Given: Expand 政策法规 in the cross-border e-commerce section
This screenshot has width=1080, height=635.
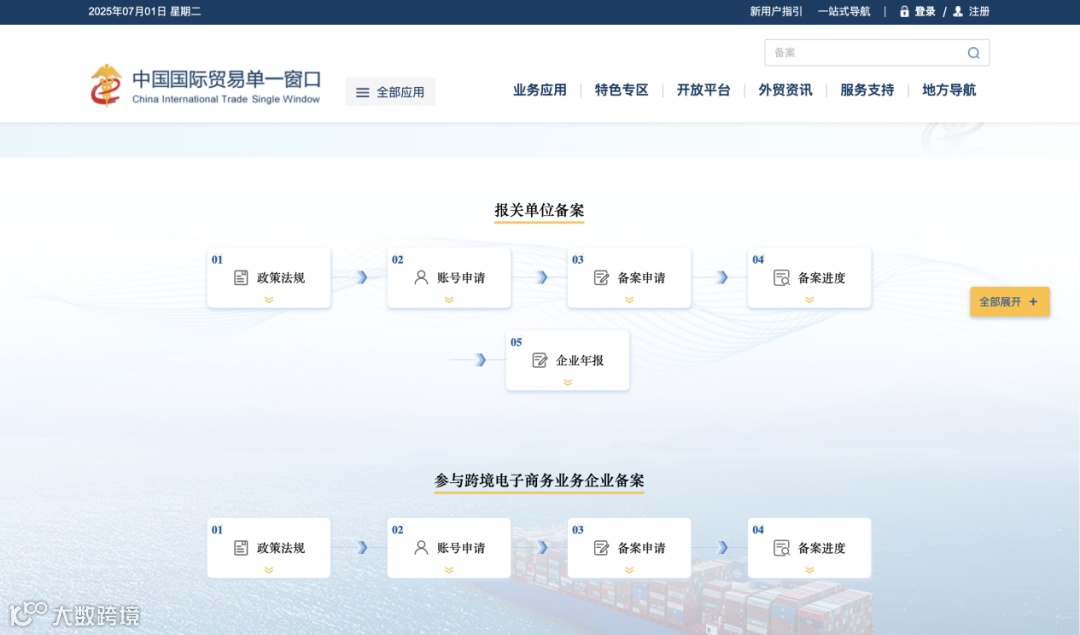Looking at the screenshot, I should point(269,570).
